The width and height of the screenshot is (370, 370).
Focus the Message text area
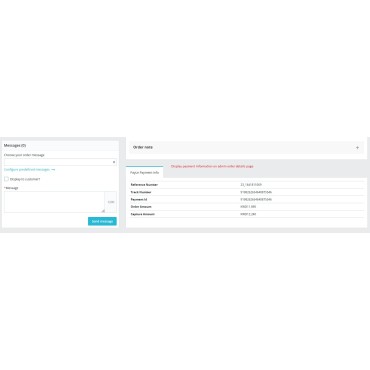pos(54,202)
